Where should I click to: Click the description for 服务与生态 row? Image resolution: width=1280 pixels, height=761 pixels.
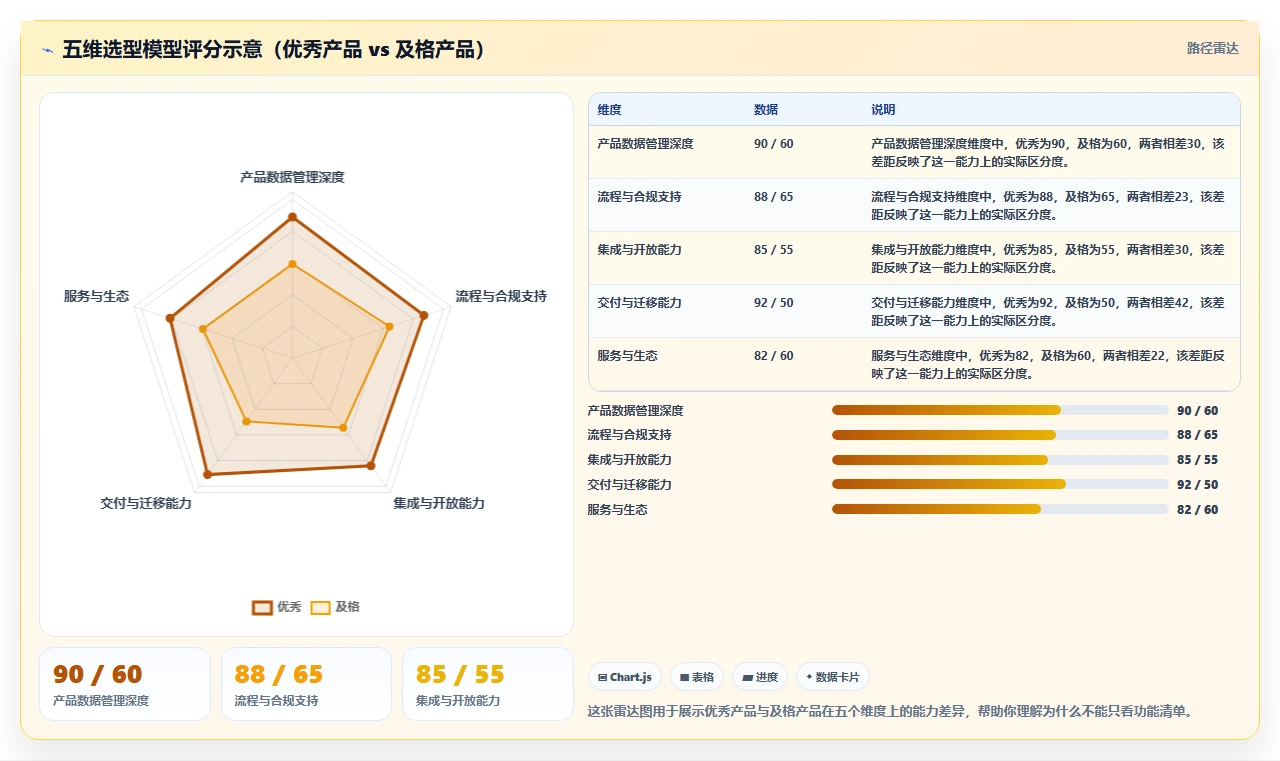(x=1047, y=364)
